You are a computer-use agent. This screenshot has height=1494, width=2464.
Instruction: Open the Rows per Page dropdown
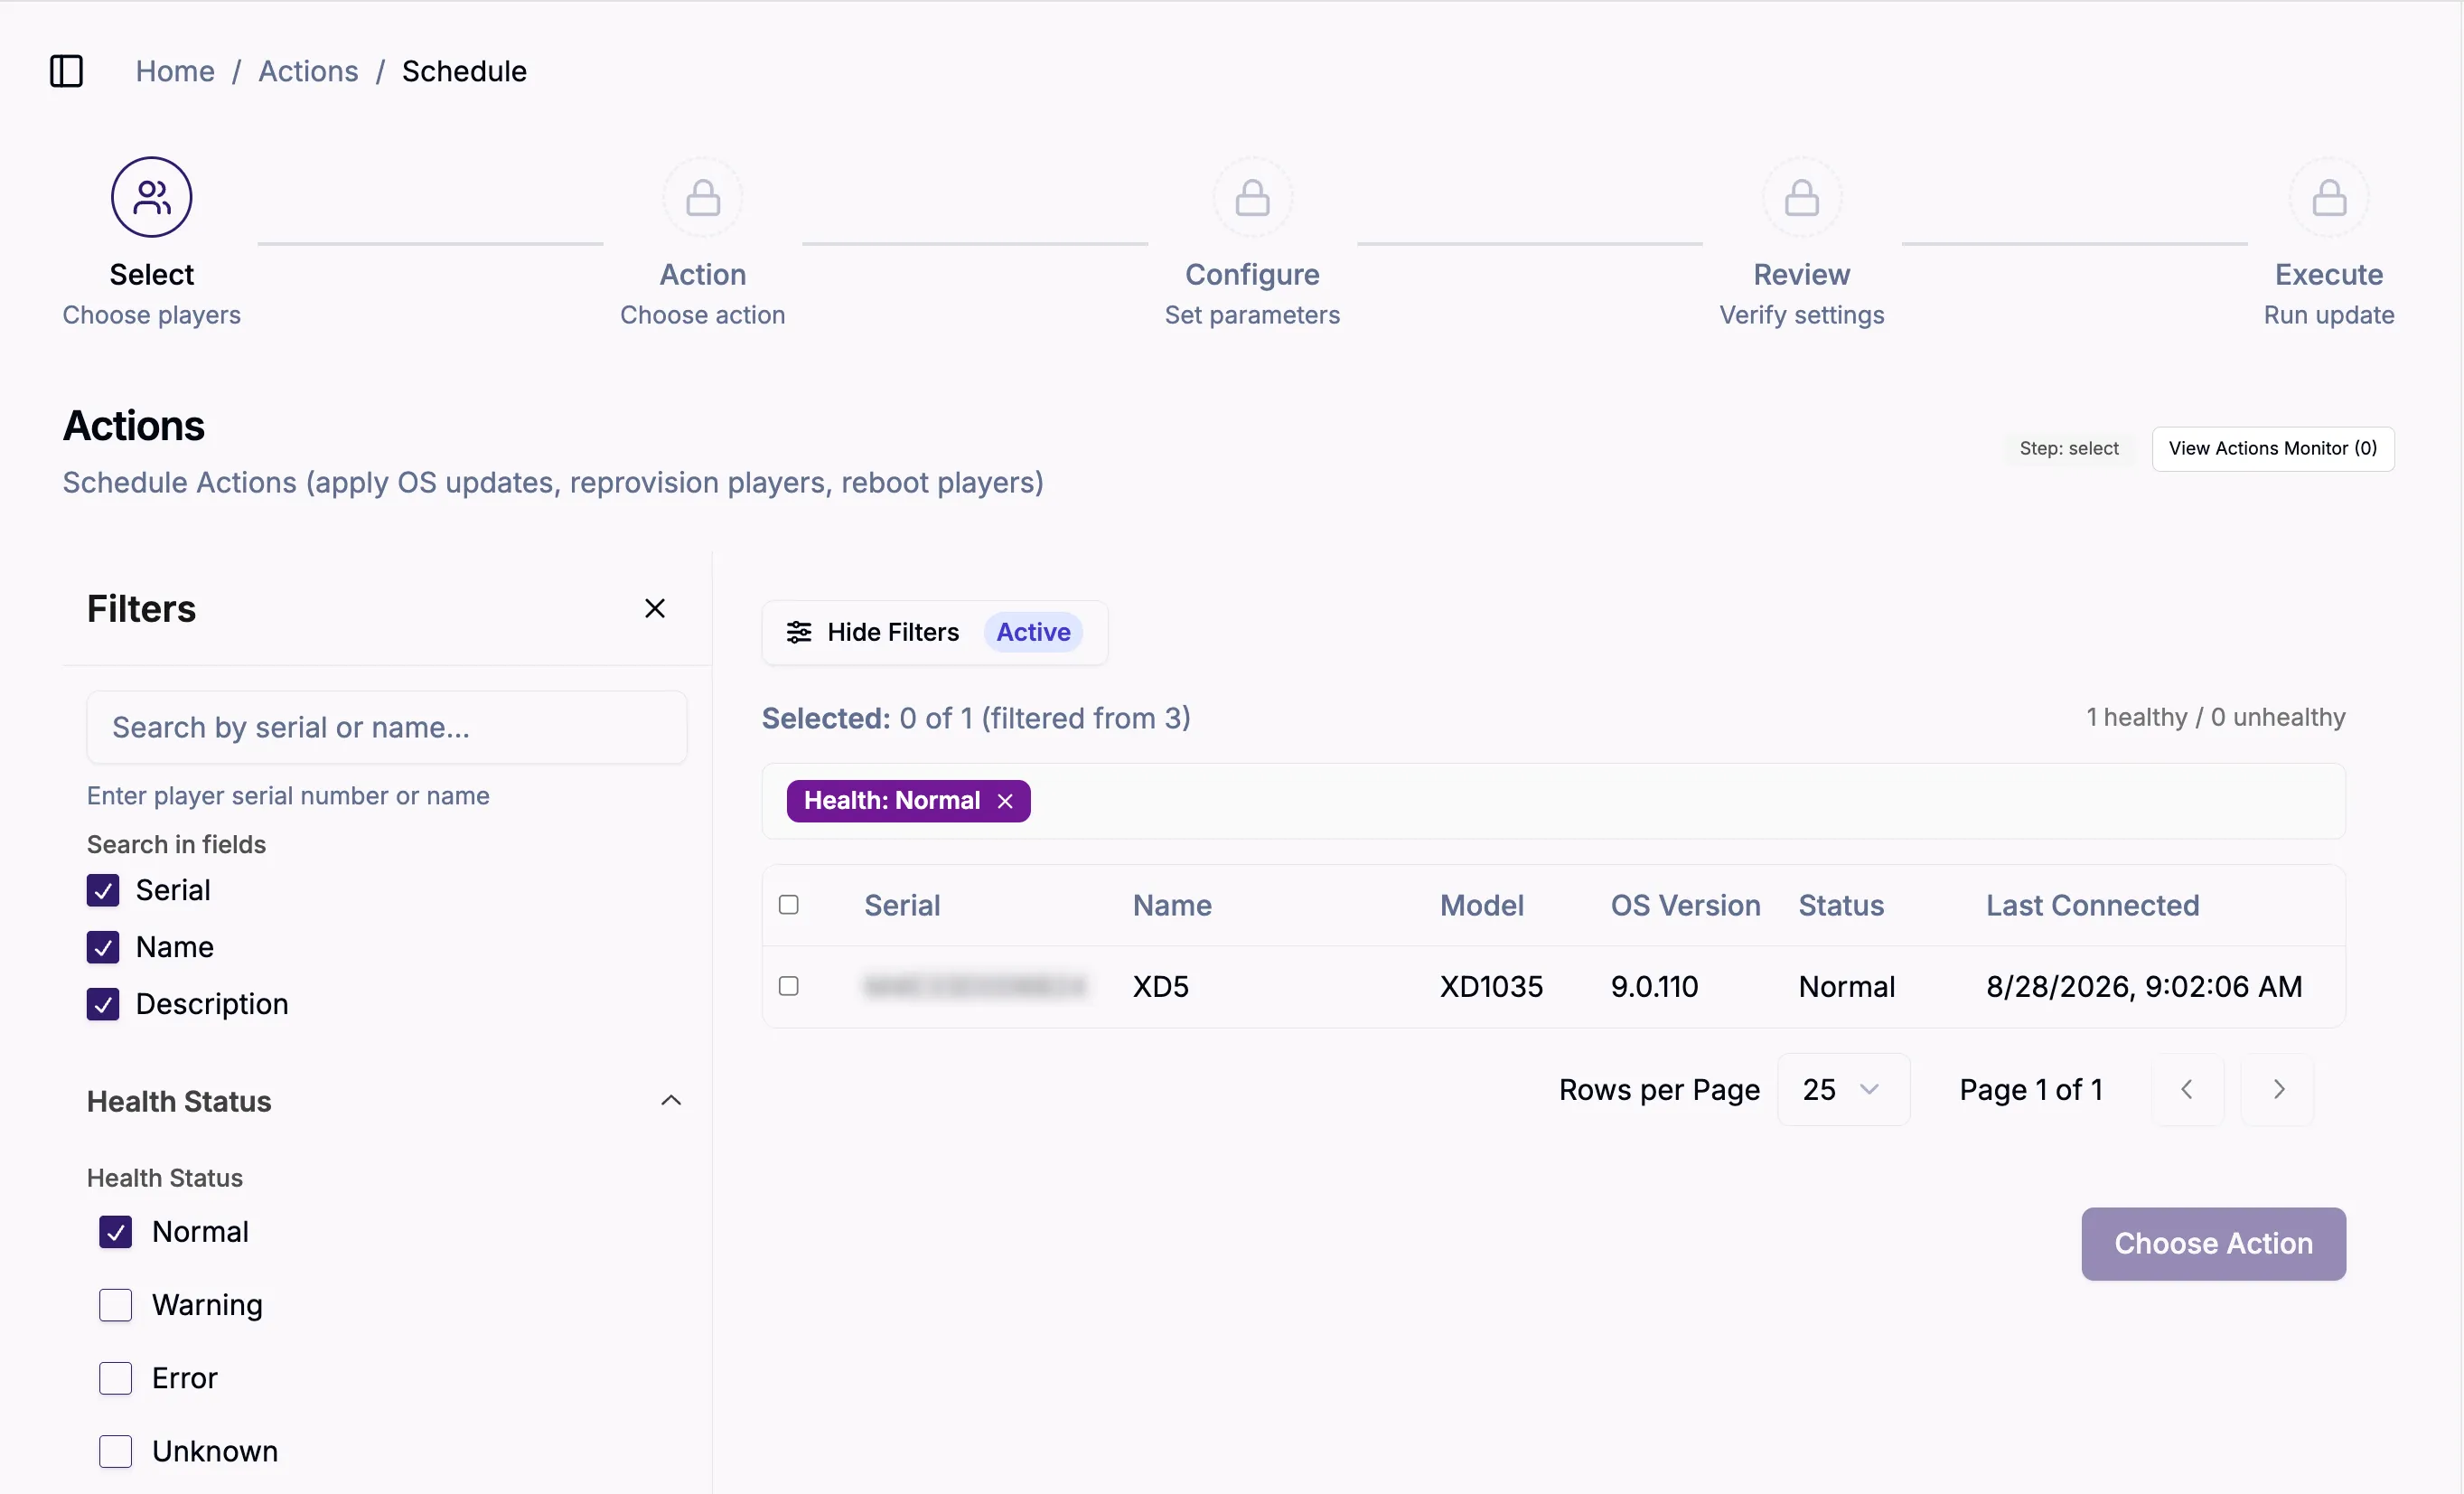[x=1843, y=1089]
